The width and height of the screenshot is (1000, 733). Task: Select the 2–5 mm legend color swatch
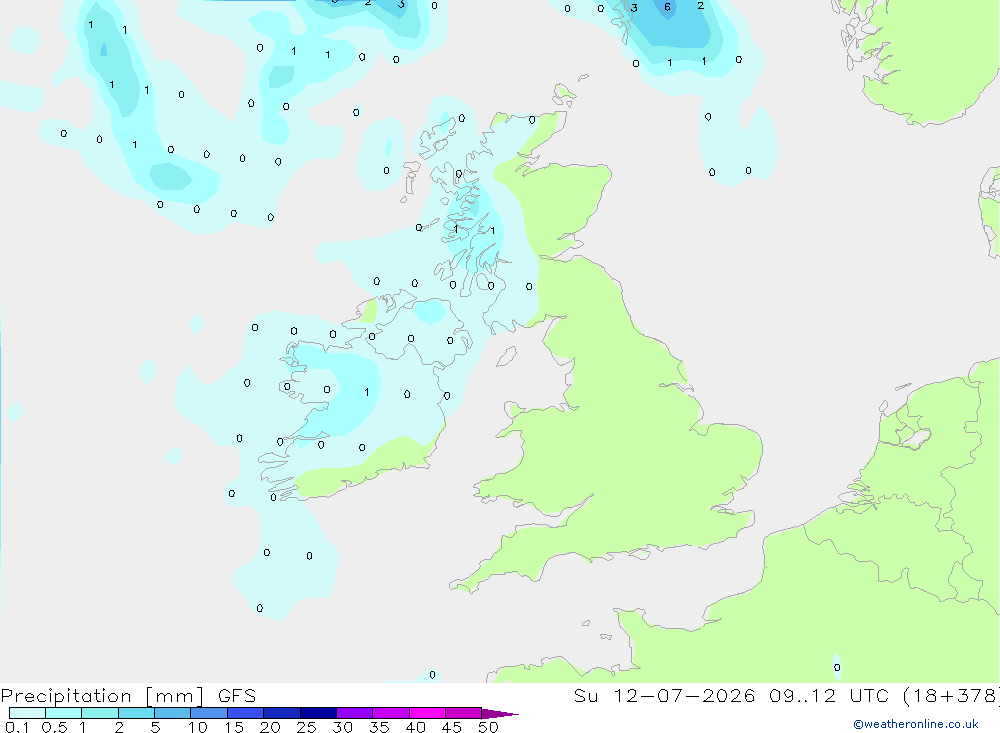(136, 713)
